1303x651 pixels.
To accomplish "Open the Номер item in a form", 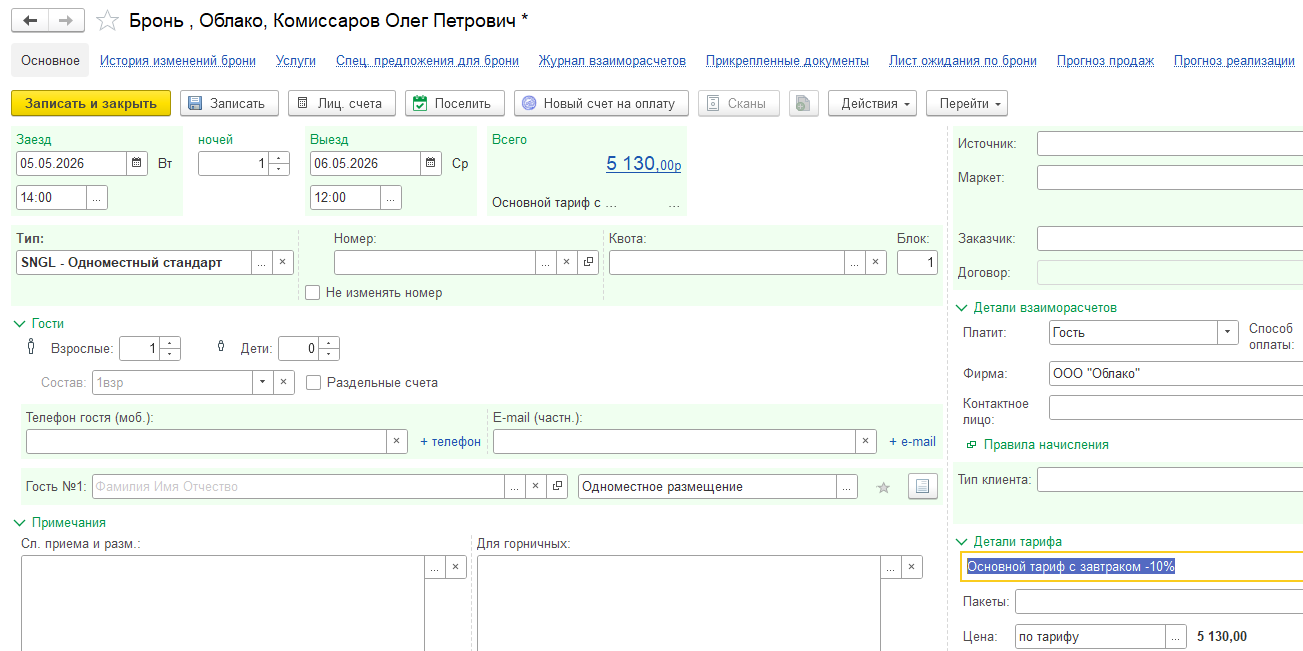I will click(x=588, y=262).
